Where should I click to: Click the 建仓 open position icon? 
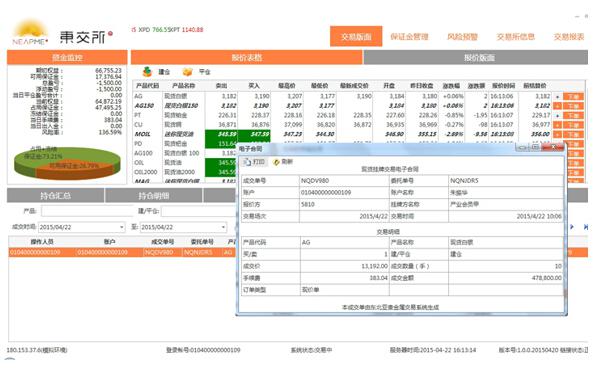[147, 72]
